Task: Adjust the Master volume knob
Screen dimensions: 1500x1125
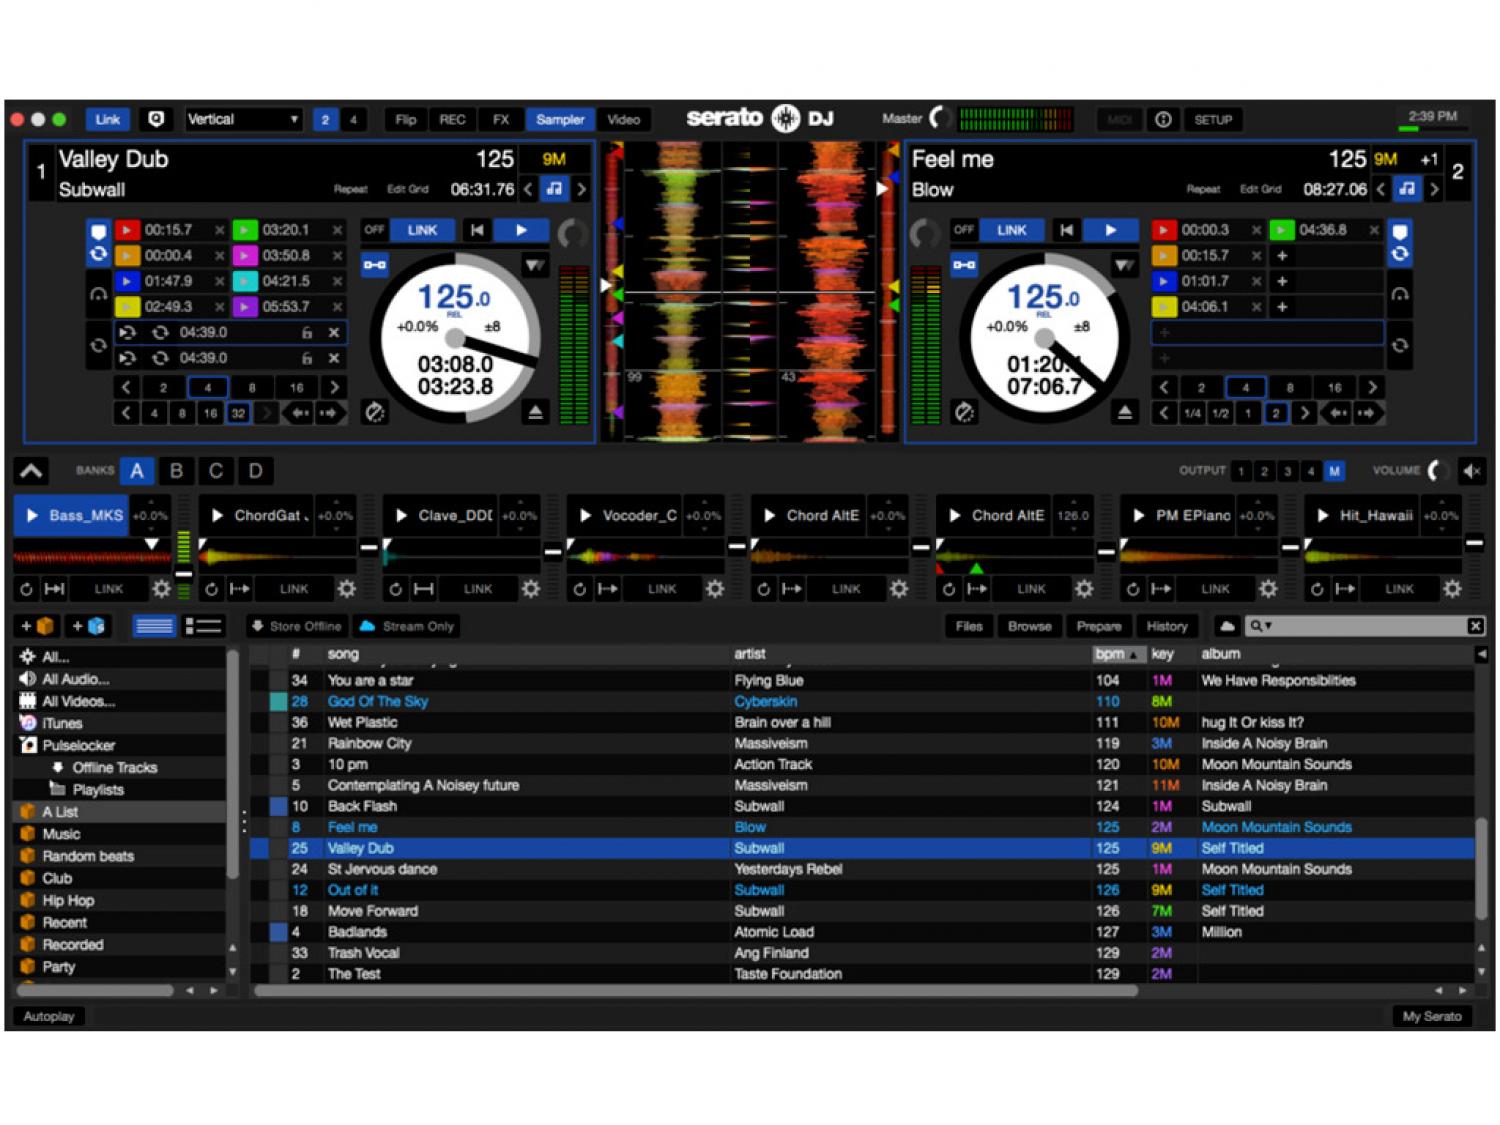Action: coord(938,119)
